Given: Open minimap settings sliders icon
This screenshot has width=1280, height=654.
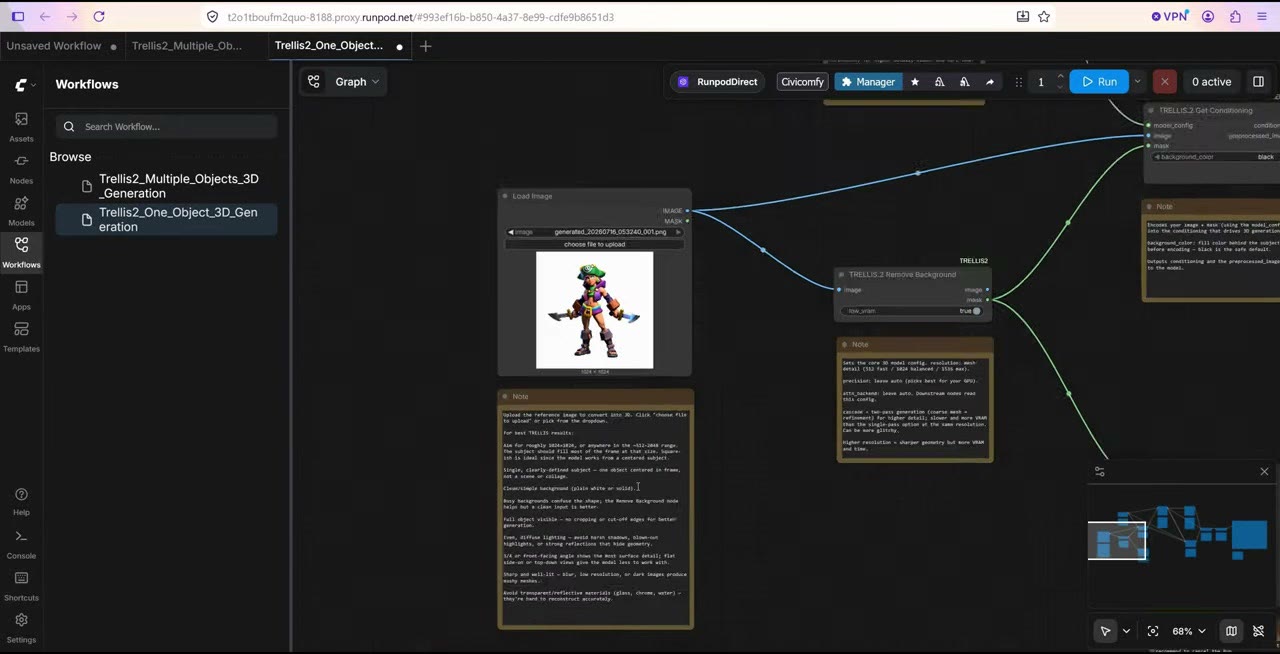Looking at the screenshot, I should [x=1100, y=472].
